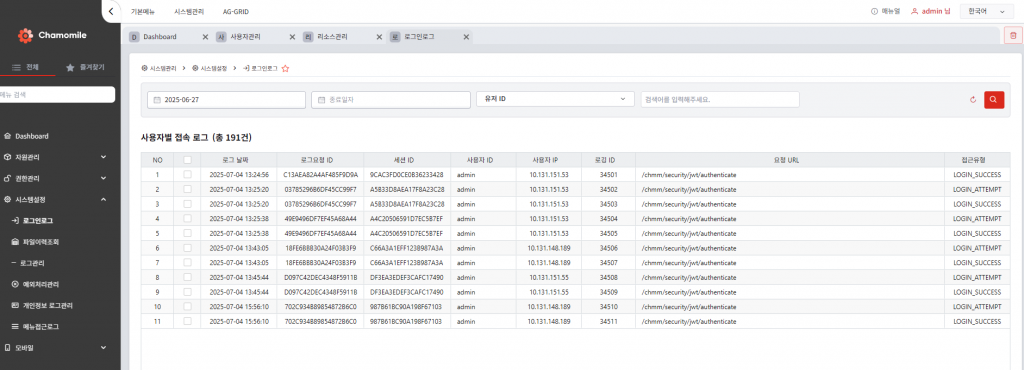Switch to the 사용자관리 tab

point(246,37)
